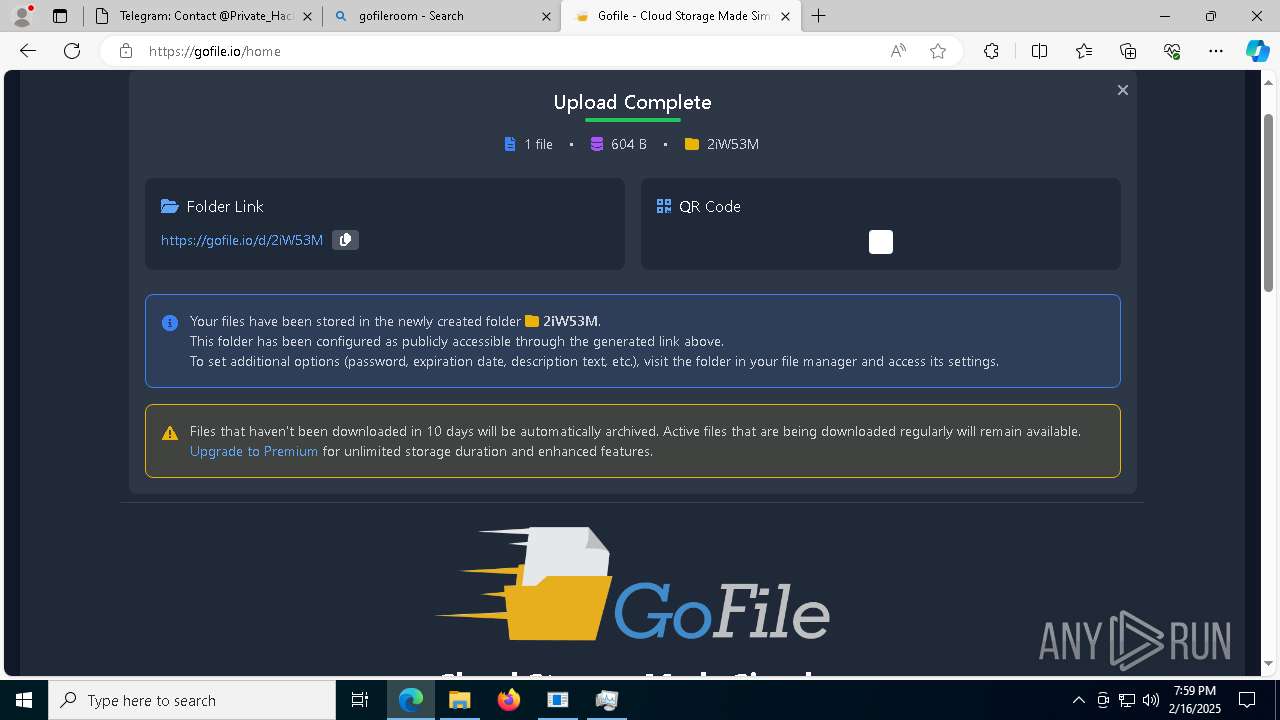The image size is (1280, 720).
Task: Click the yellow warning triangle icon
Action: (170, 433)
